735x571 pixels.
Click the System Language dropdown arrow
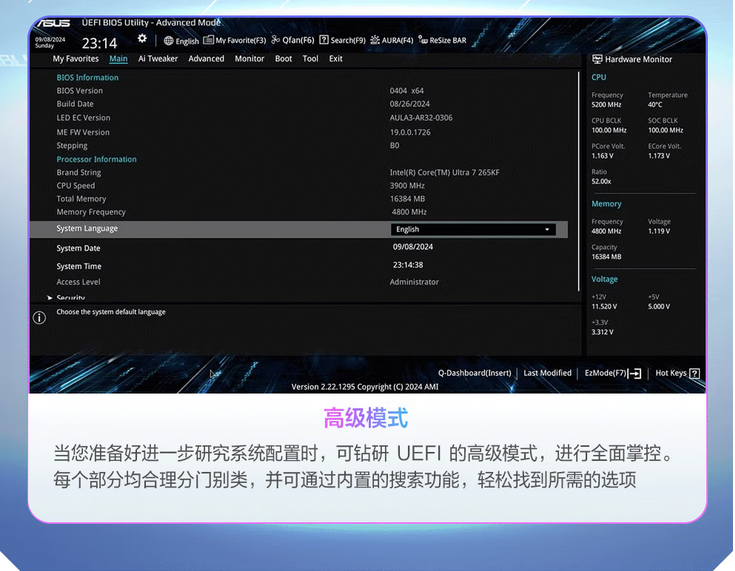547,229
